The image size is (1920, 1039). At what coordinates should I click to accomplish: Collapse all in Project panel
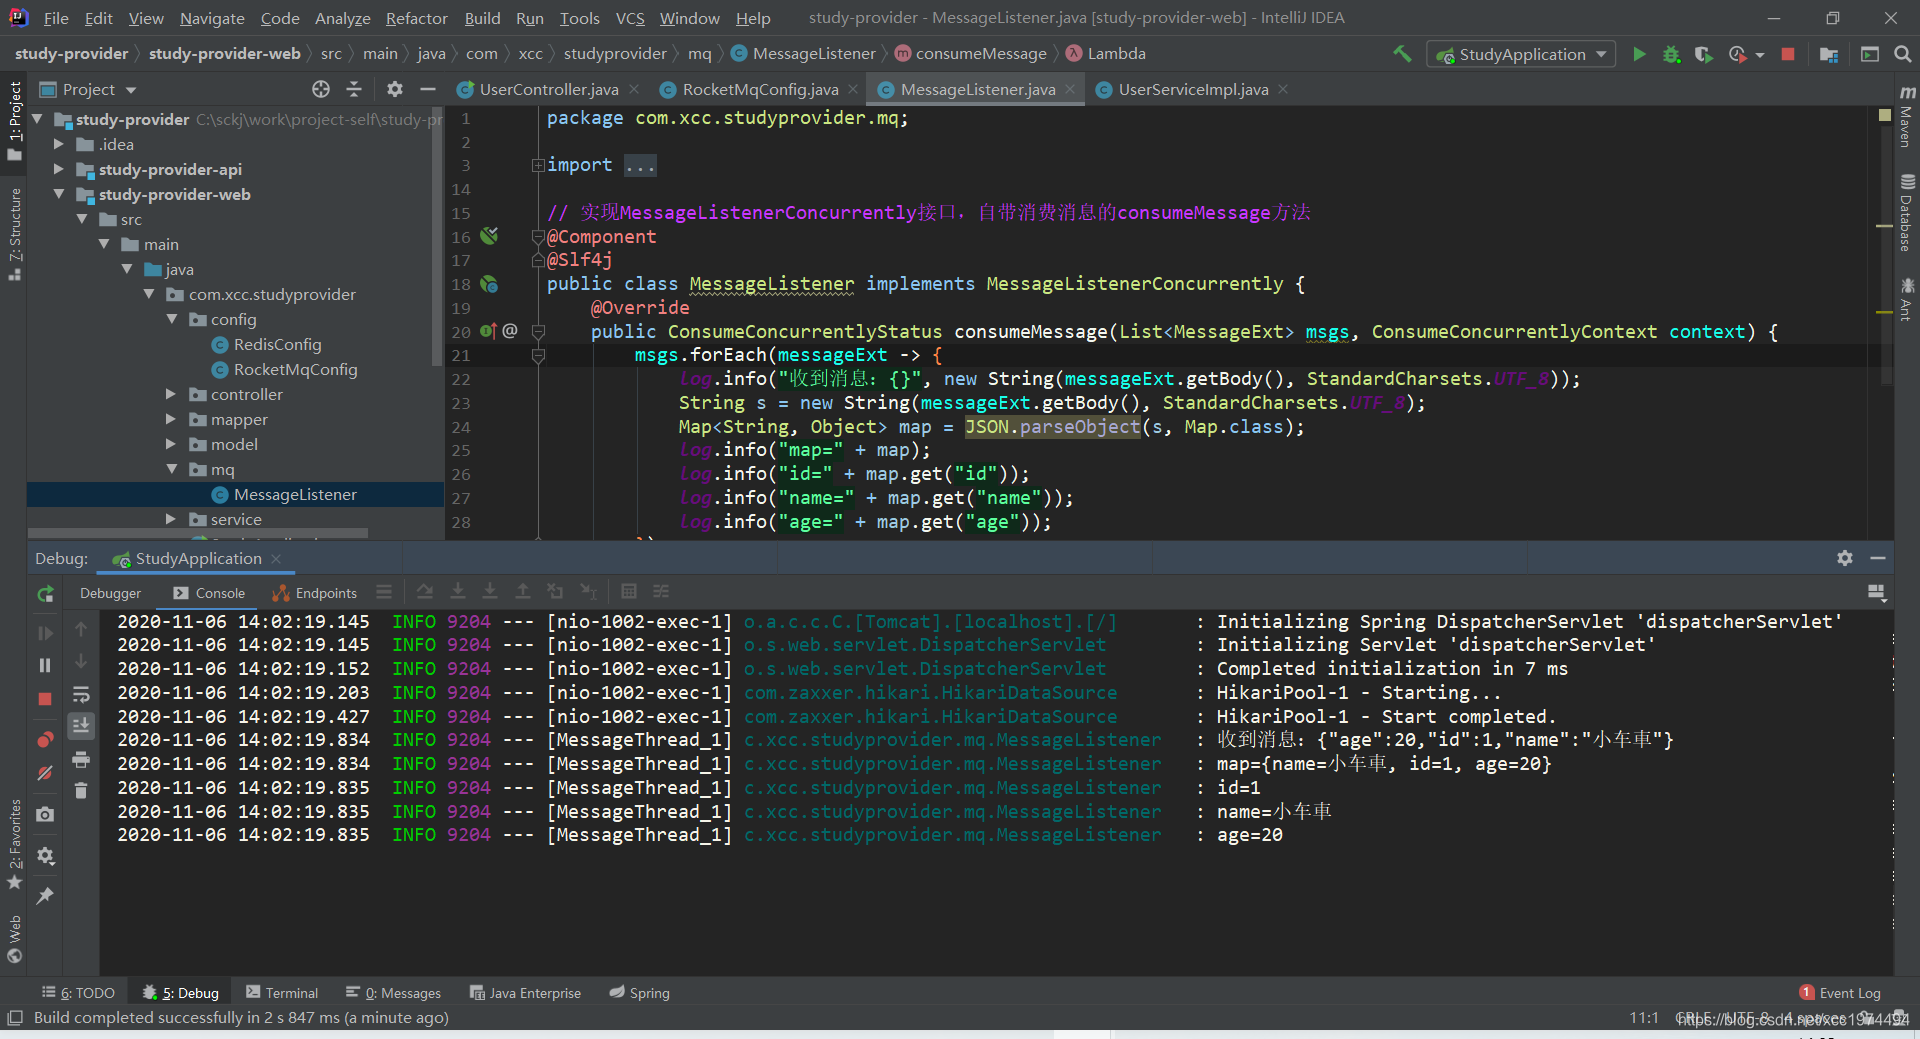pos(354,89)
